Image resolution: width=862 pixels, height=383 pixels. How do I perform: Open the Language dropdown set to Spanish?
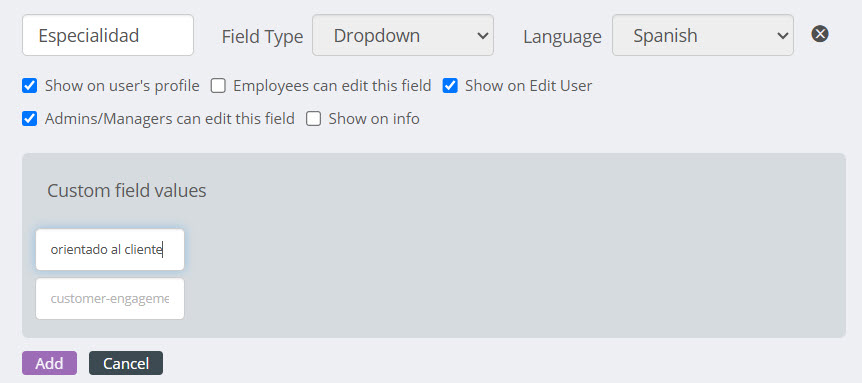coord(703,35)
